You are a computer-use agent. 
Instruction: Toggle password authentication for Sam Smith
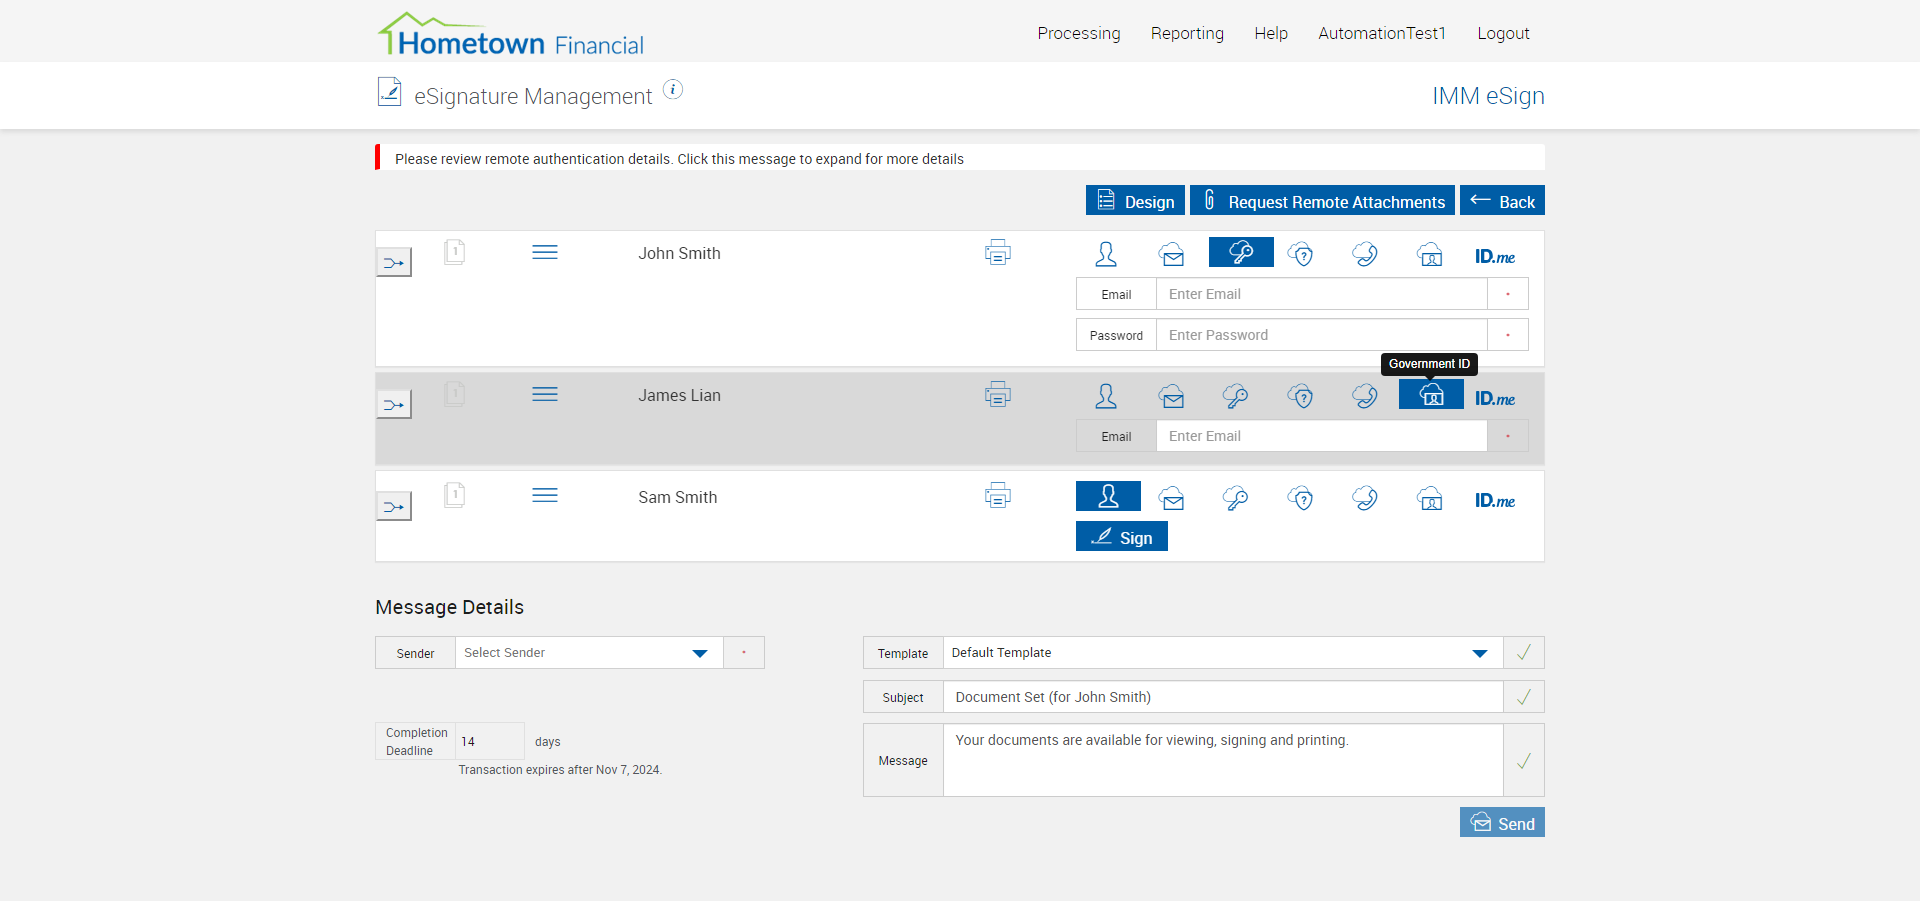click(1236, 498)
